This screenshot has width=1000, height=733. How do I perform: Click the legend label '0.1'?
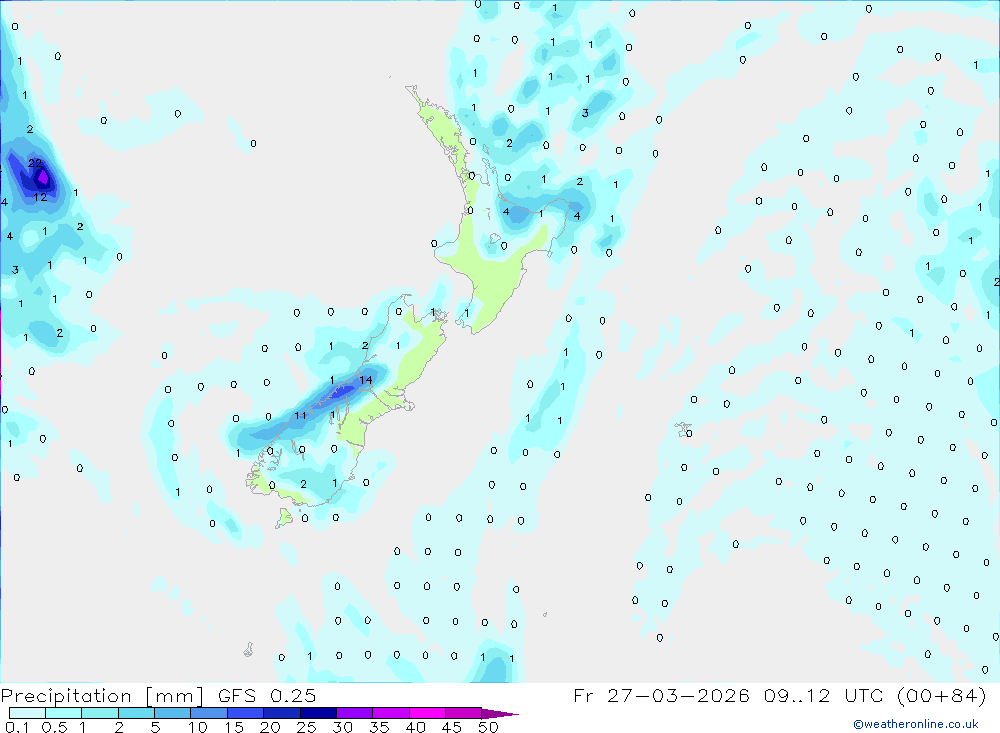[x=17, y=727]
